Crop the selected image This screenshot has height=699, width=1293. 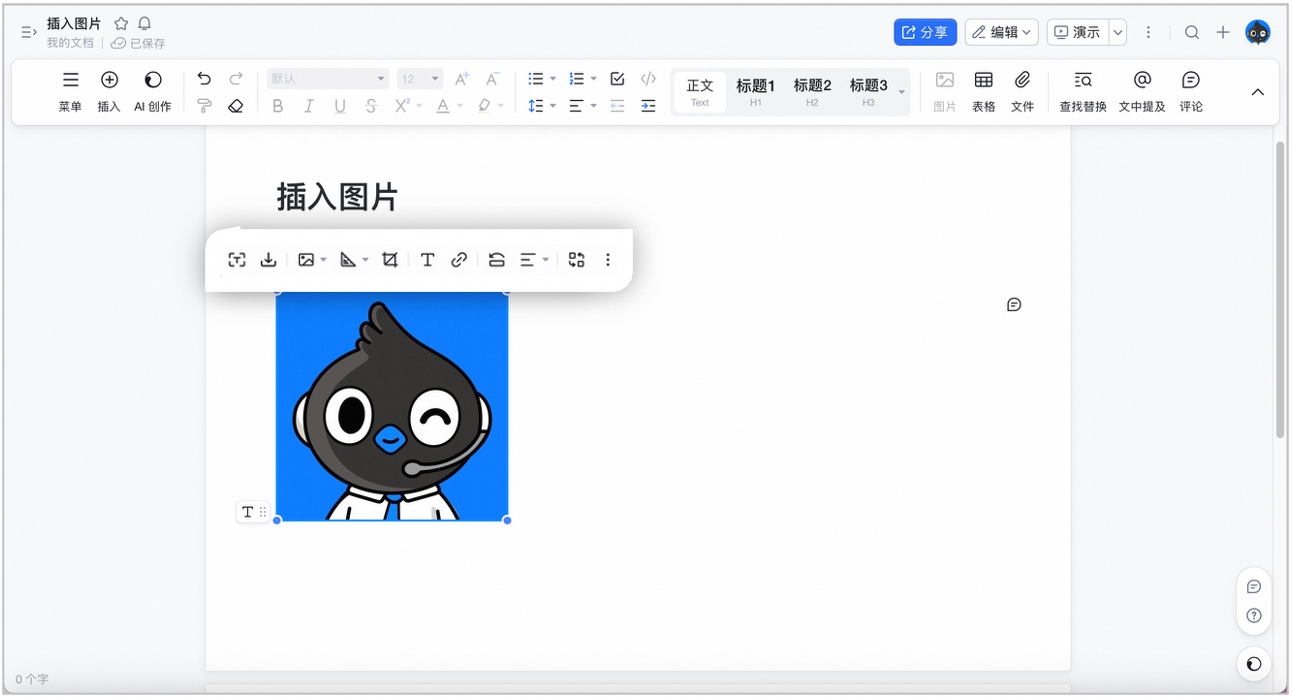point(390,260)
